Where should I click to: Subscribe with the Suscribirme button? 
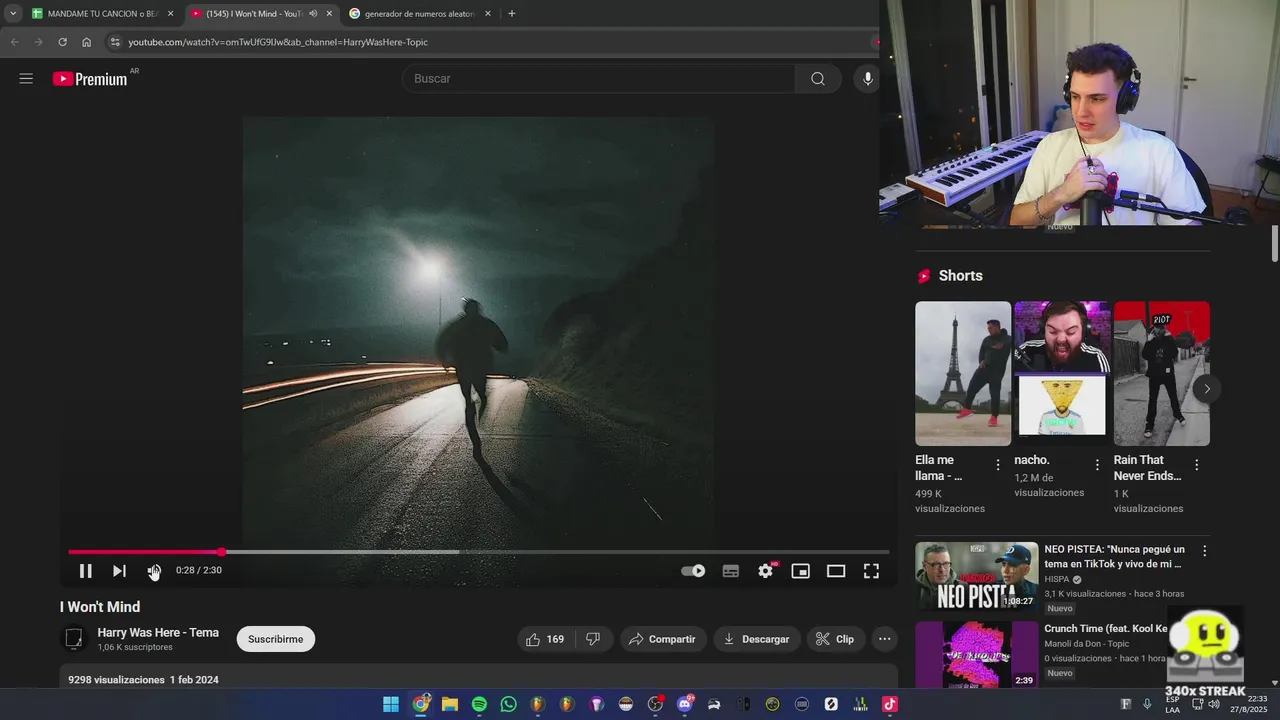point(275,639)
